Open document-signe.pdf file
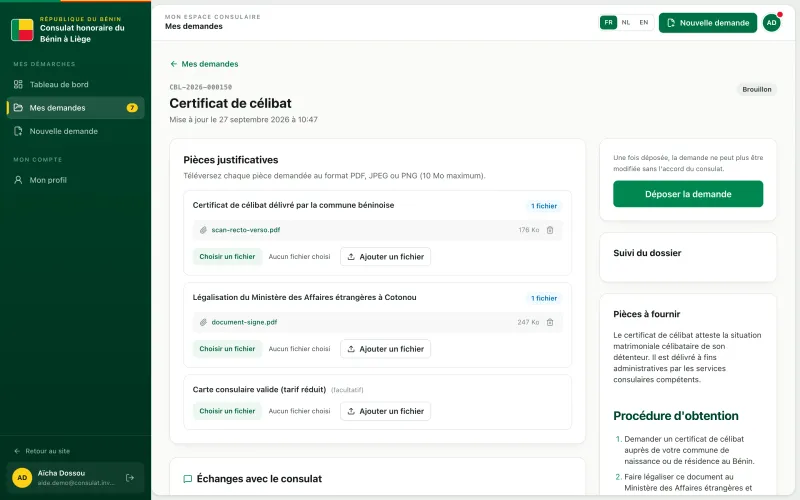Viewport: 800px width, 500px height. pyautogui.click(x=244, y=322)
